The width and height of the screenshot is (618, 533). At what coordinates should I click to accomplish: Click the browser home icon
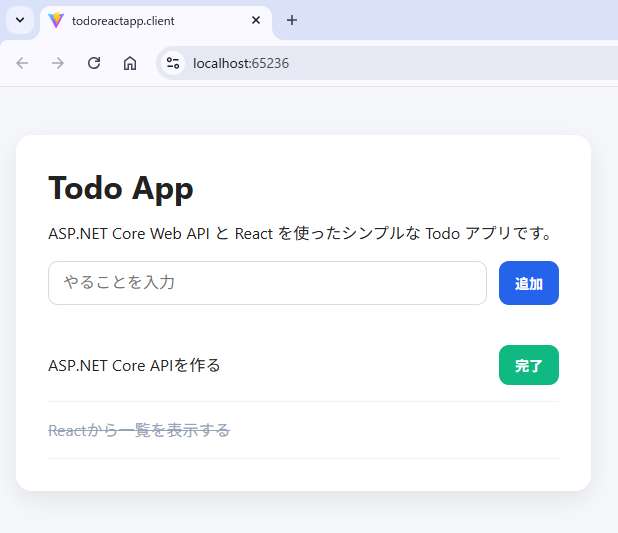130,63
